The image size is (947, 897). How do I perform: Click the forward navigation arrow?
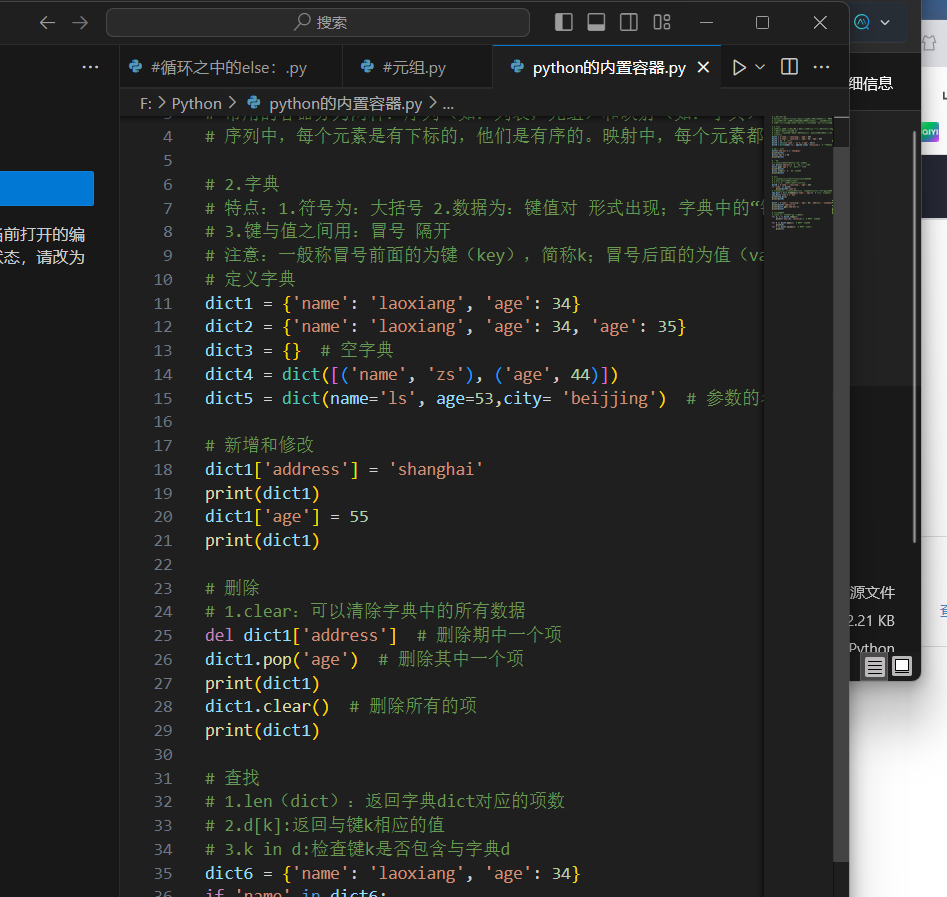pos(81,22)
